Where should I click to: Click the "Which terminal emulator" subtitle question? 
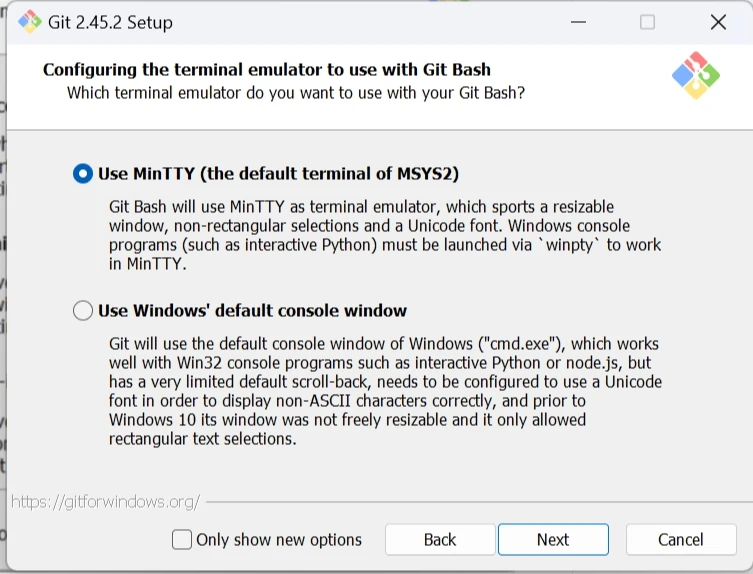(296, 93)
